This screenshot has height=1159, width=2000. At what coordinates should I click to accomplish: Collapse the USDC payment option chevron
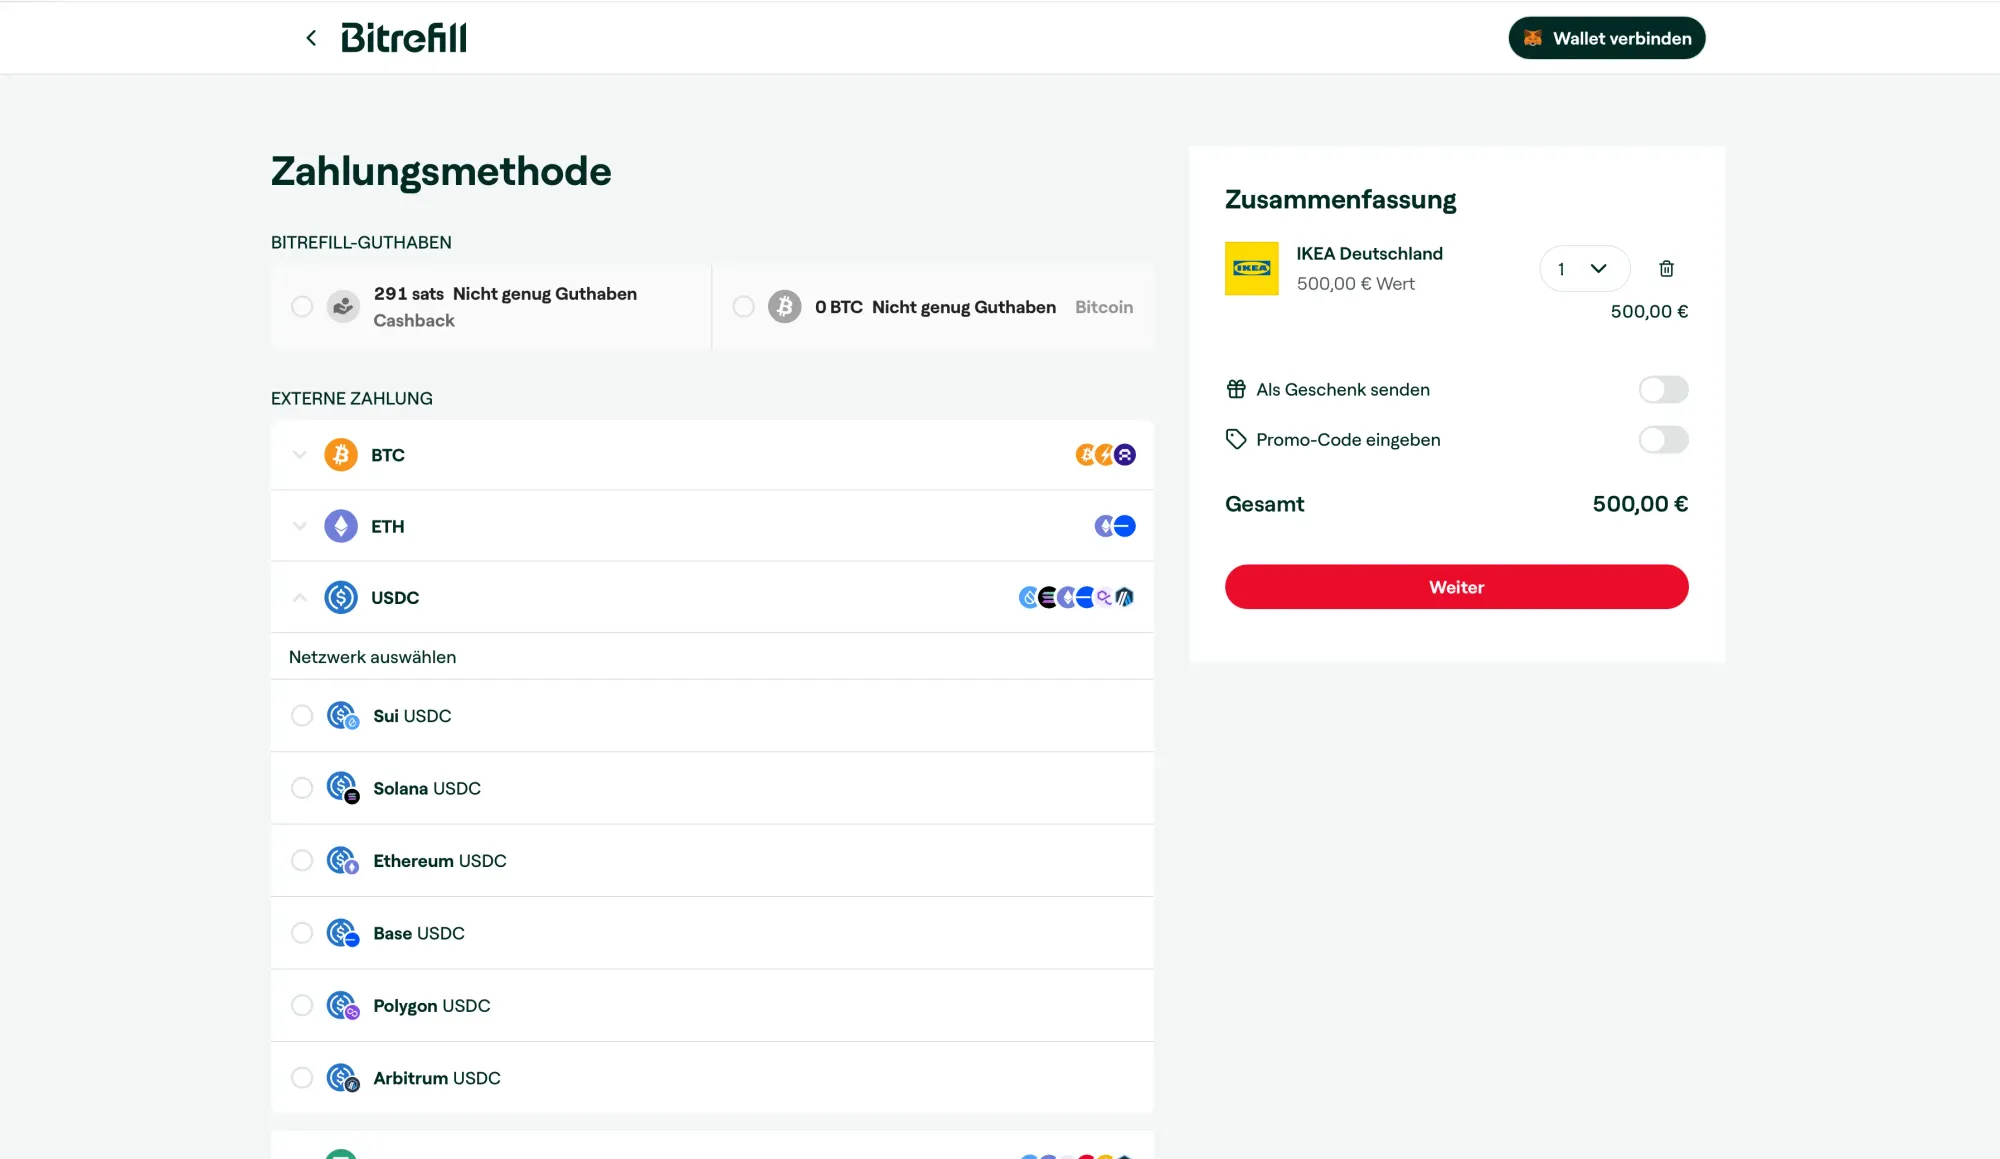click(299, 597)
